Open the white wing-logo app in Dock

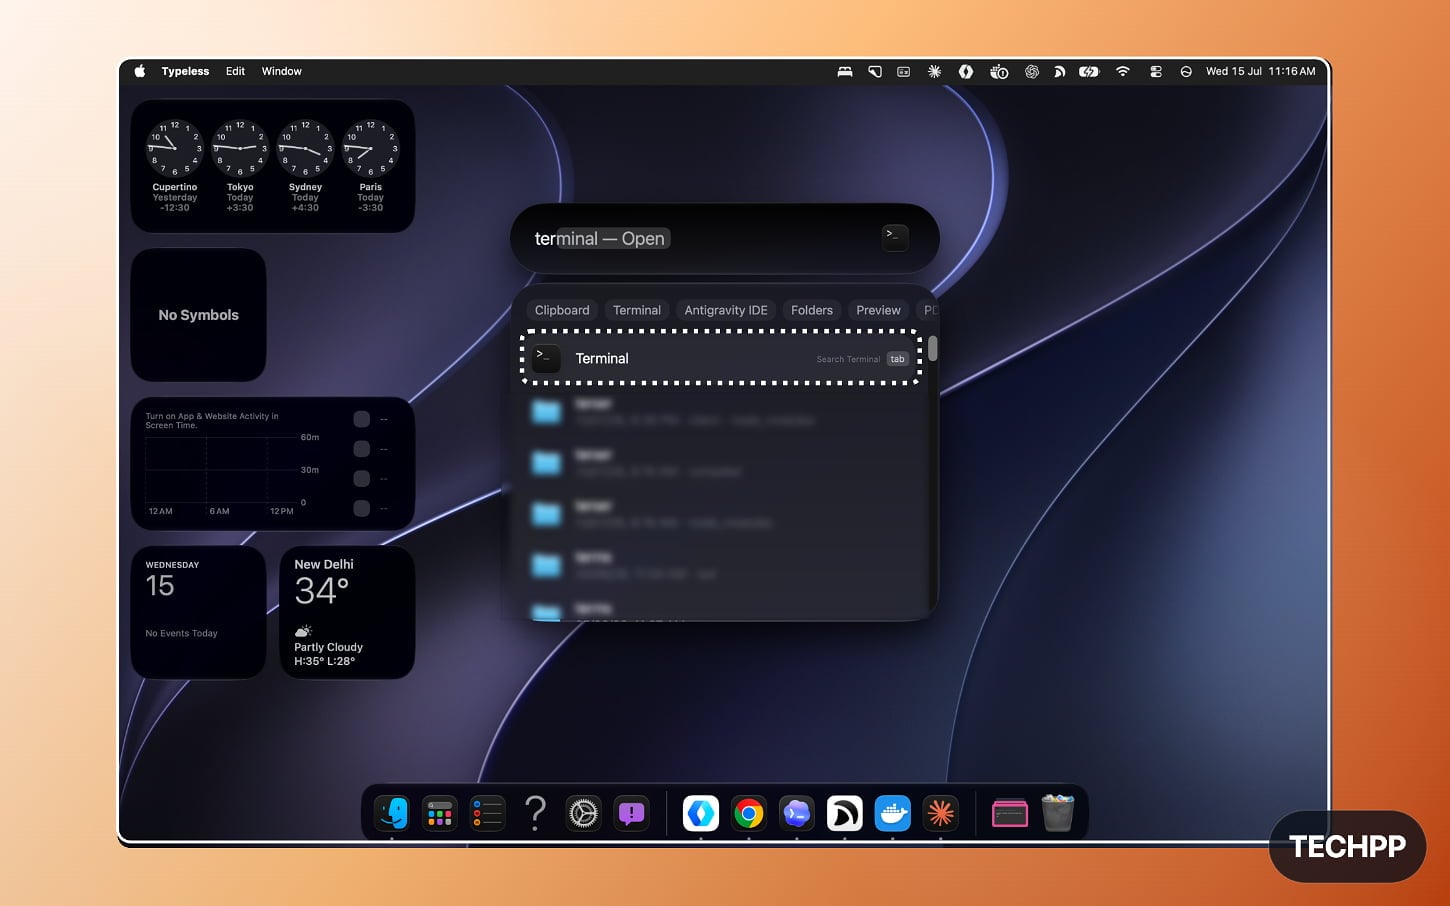[x=845, y=813]
